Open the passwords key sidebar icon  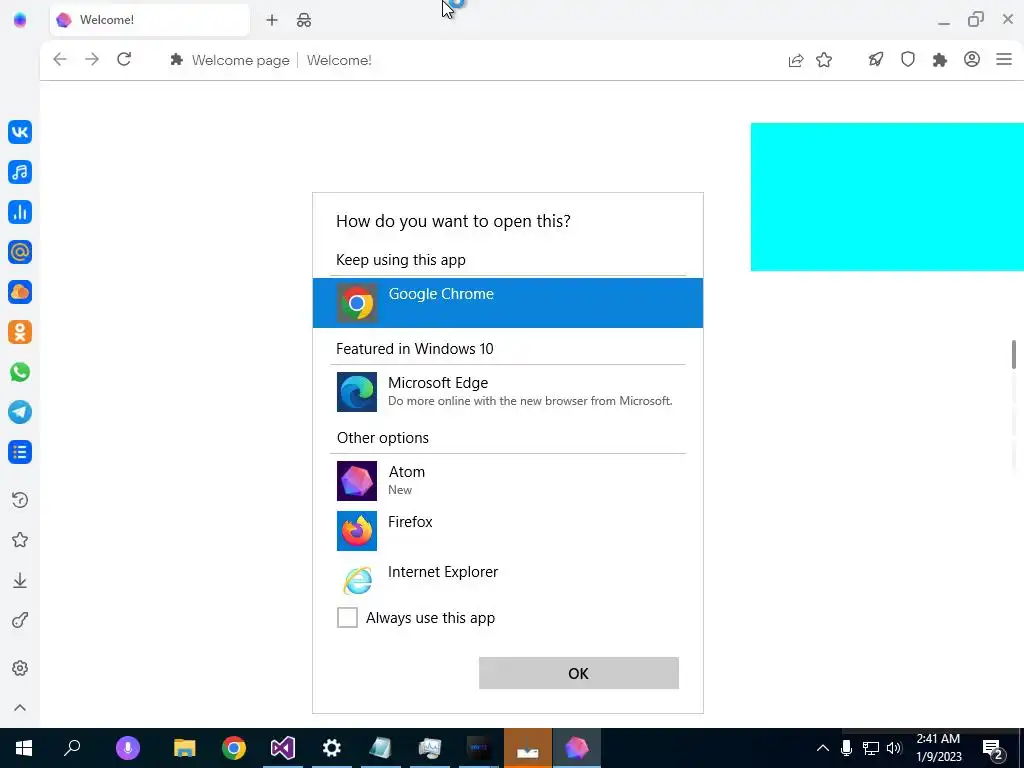[x=20, y=620]
